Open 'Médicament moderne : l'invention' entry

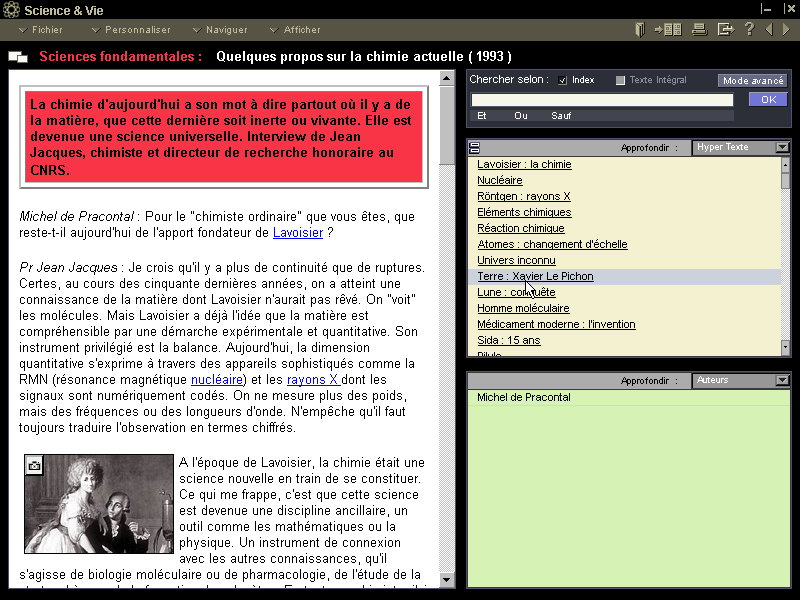coord(556,324)
